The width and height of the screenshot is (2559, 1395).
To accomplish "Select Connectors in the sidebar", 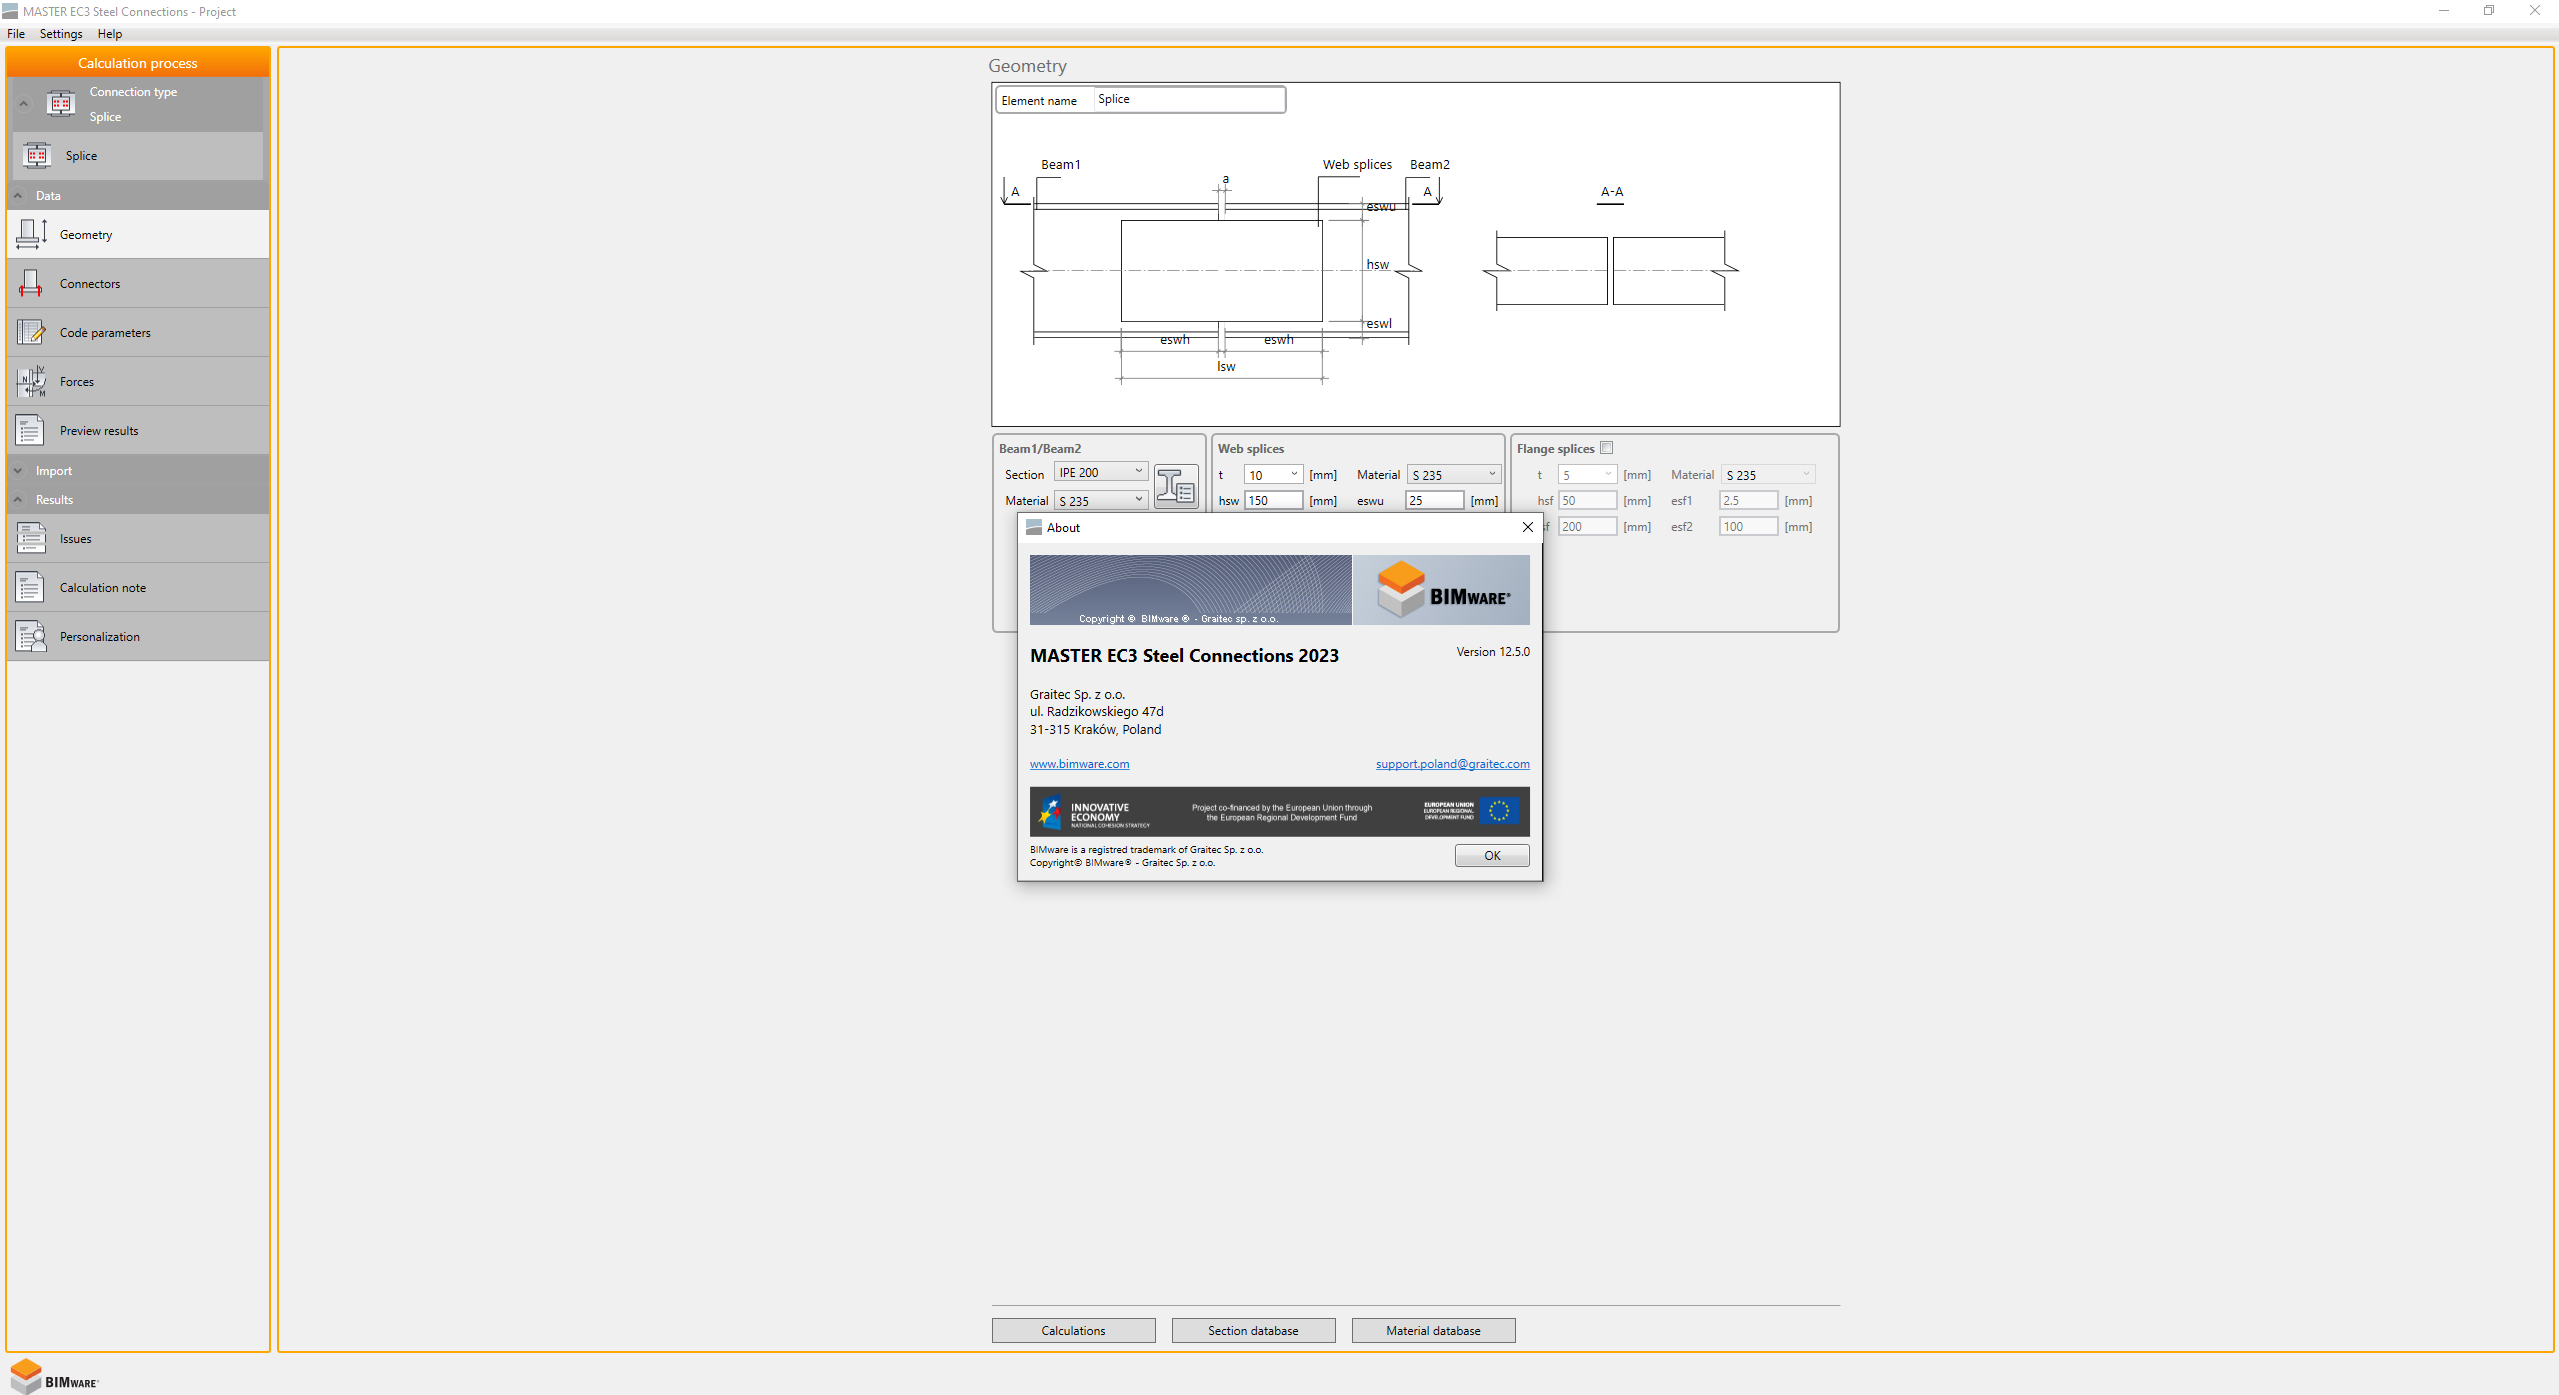I will 138,284.
